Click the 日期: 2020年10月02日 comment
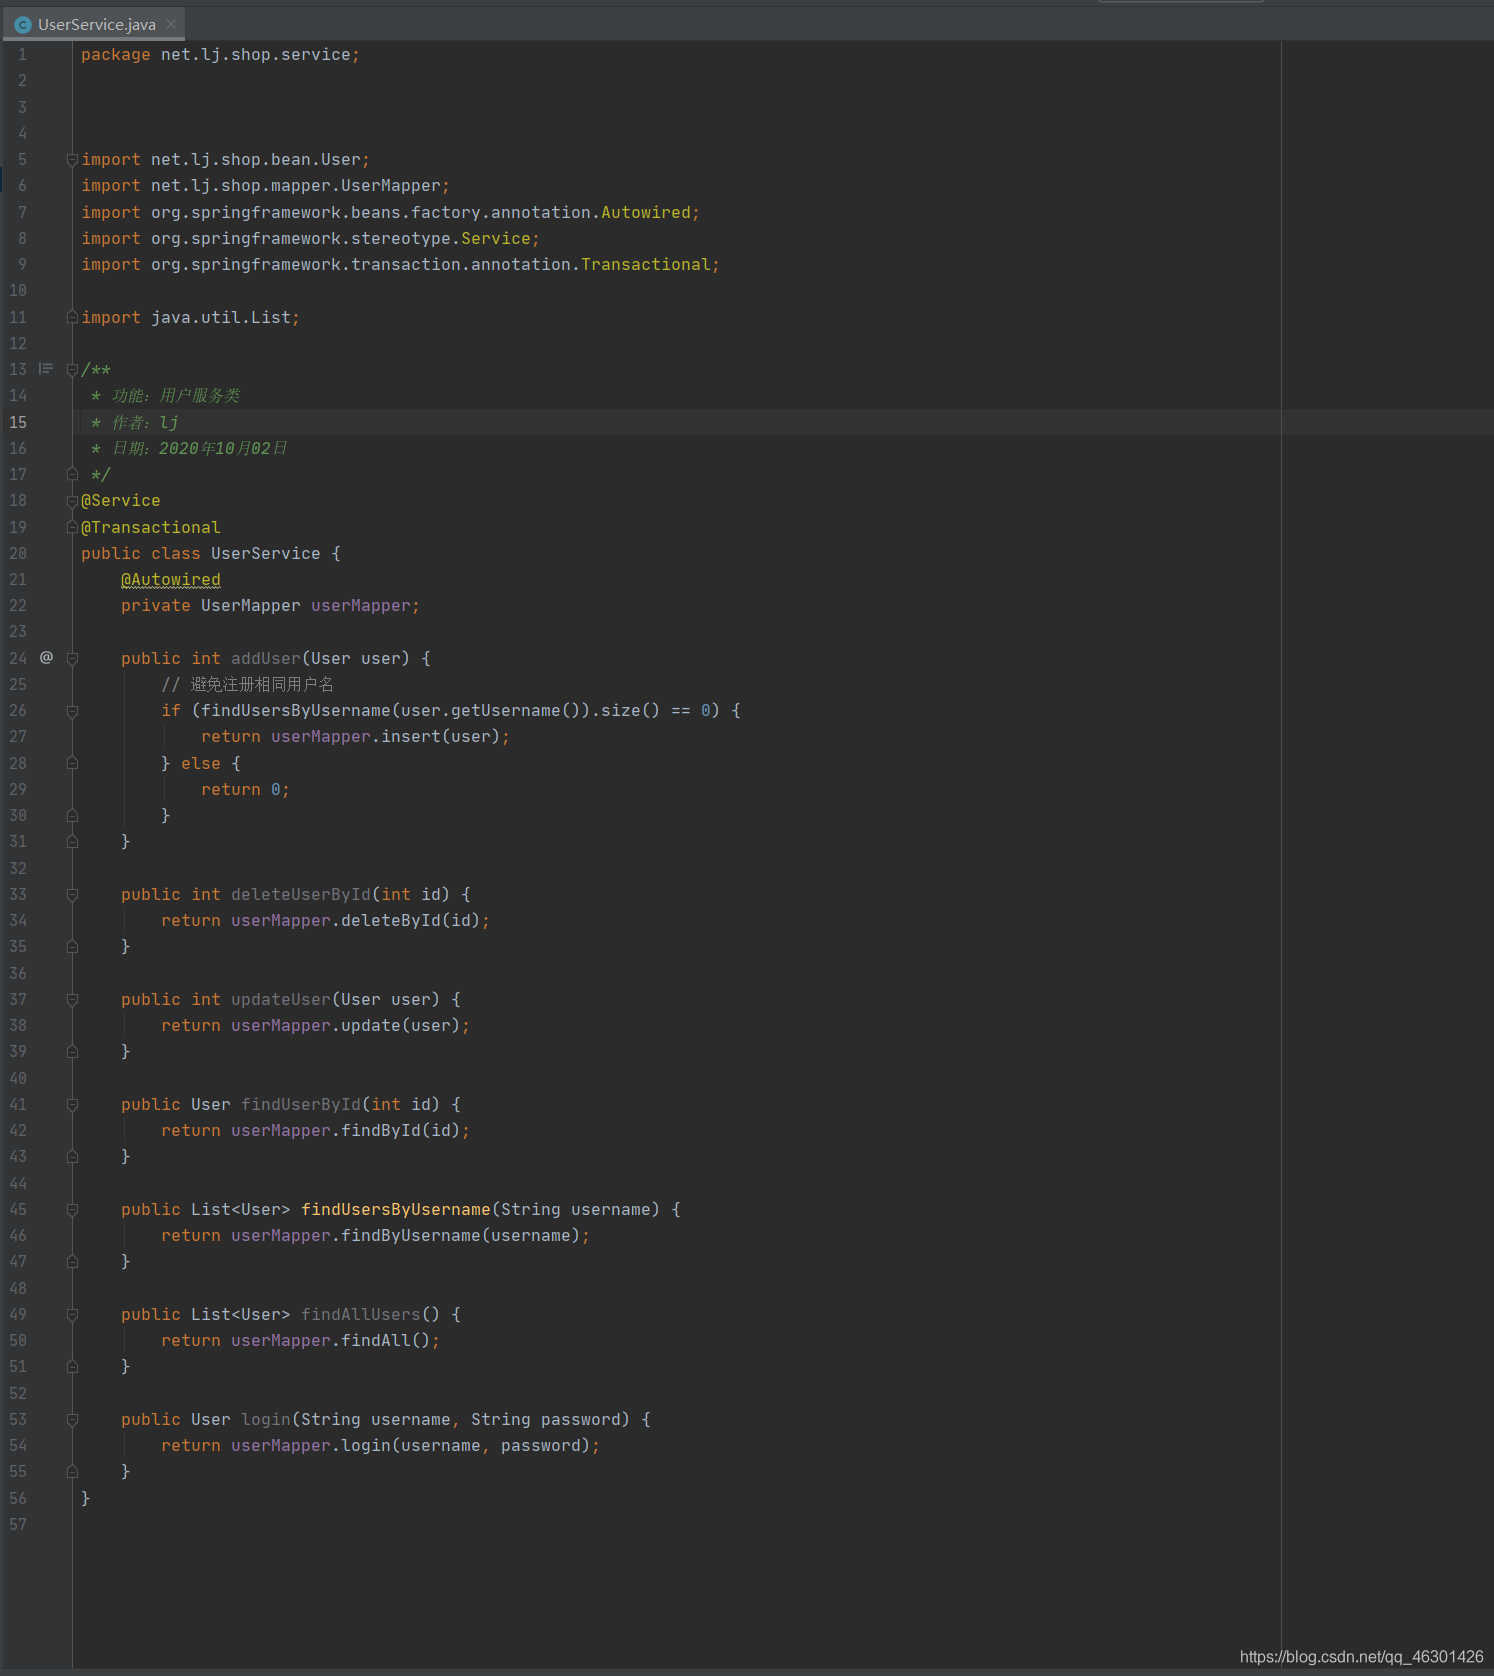 tap(189, 448)
